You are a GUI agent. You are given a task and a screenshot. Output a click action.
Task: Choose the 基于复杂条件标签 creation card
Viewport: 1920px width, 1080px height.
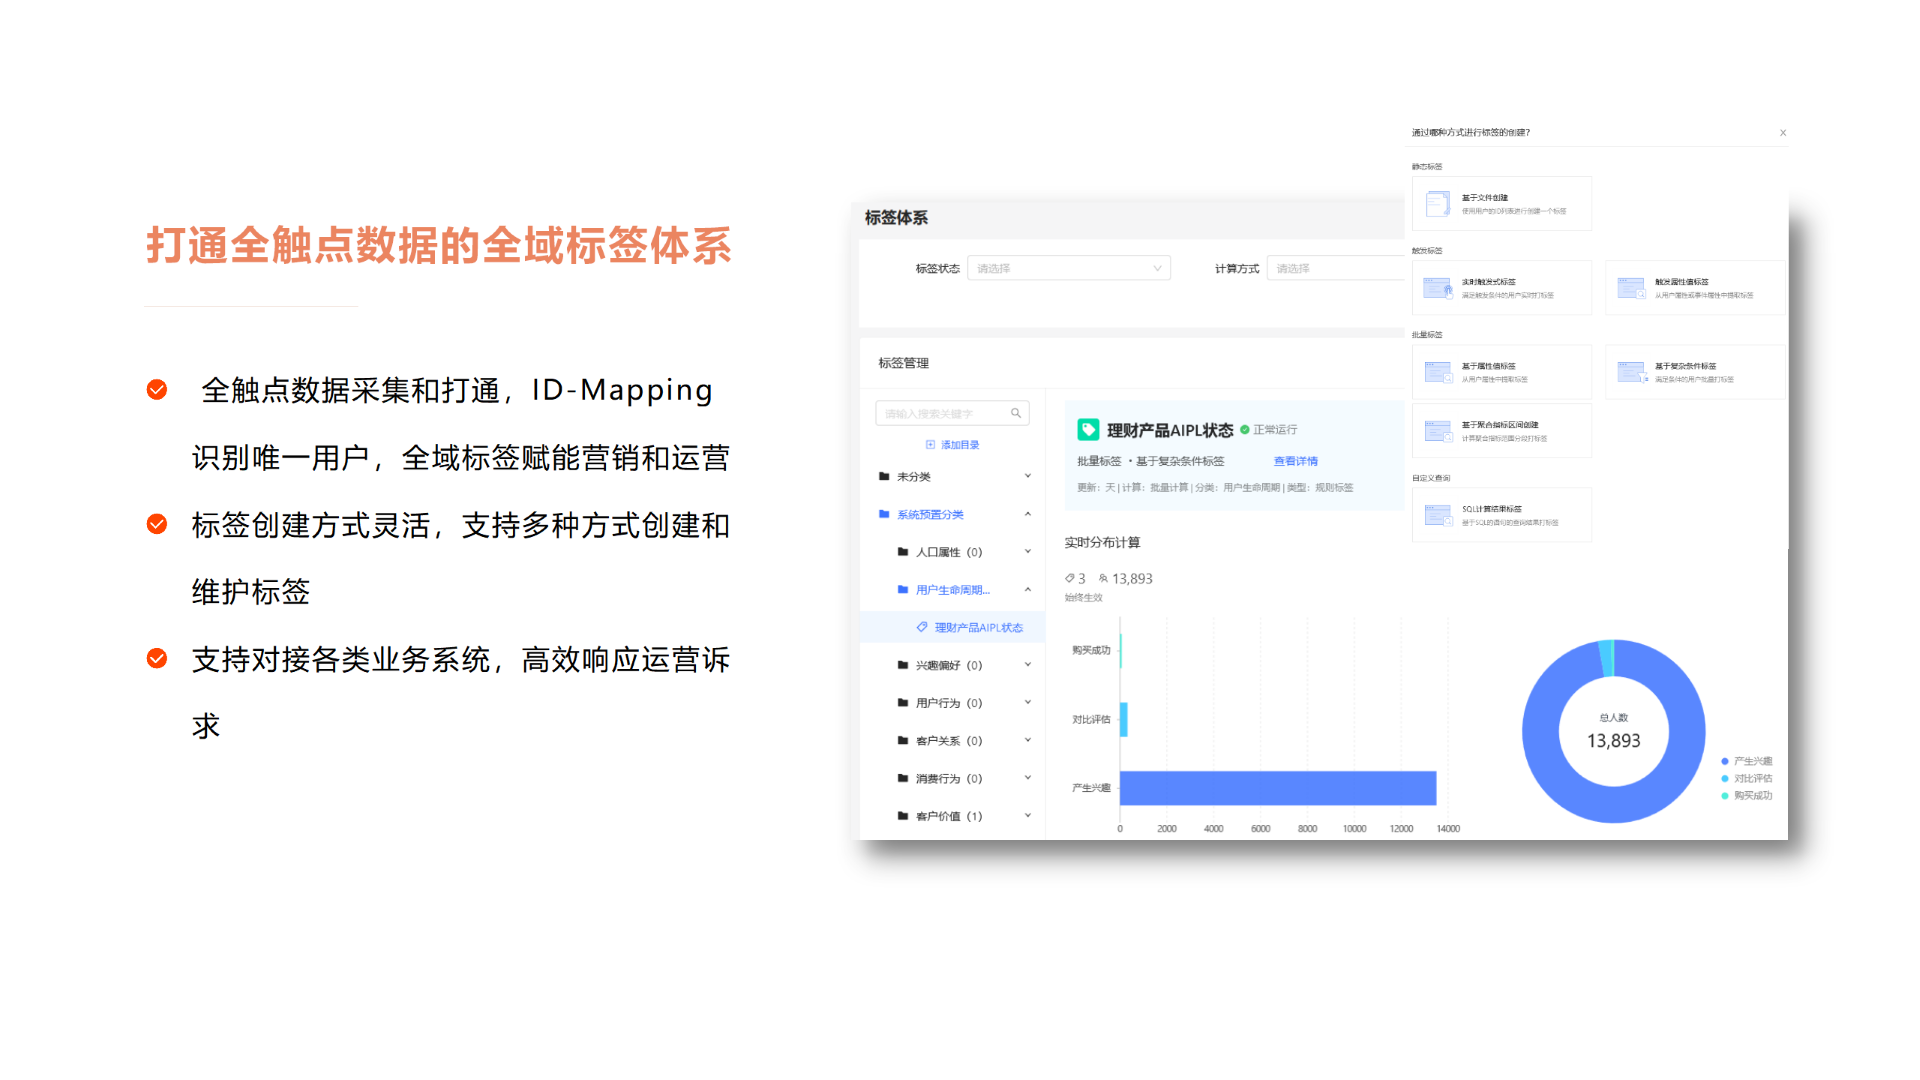click(x=1695, y=372)
